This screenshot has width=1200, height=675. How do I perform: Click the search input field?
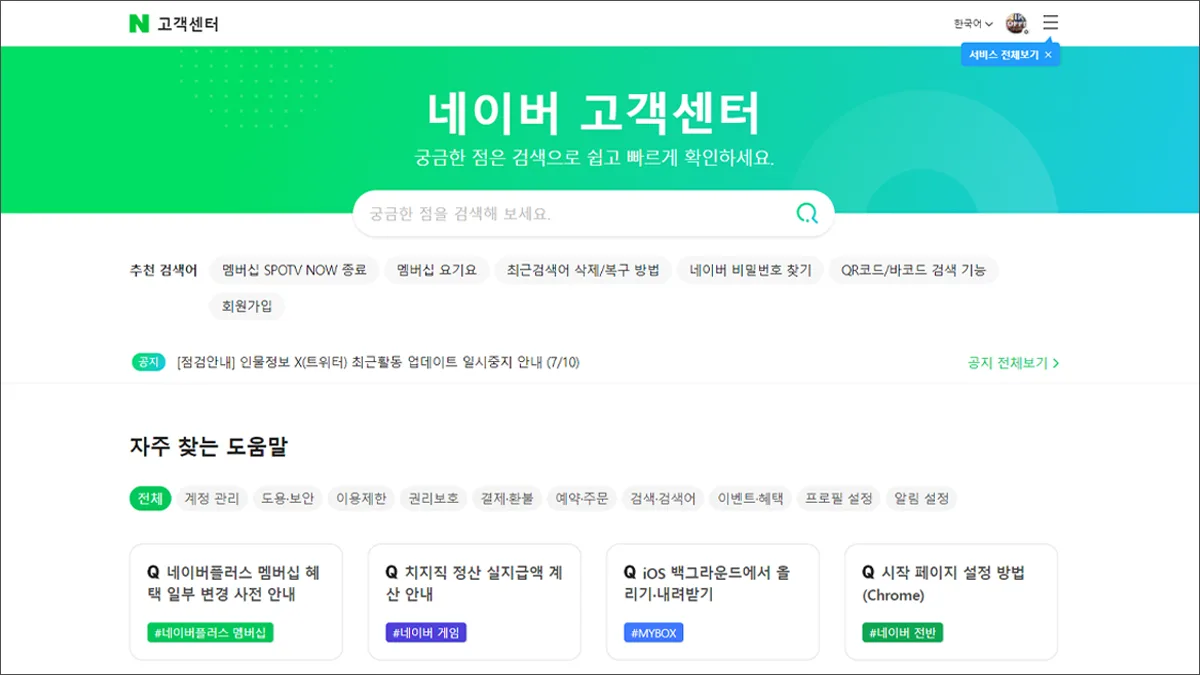click(560, 213)
